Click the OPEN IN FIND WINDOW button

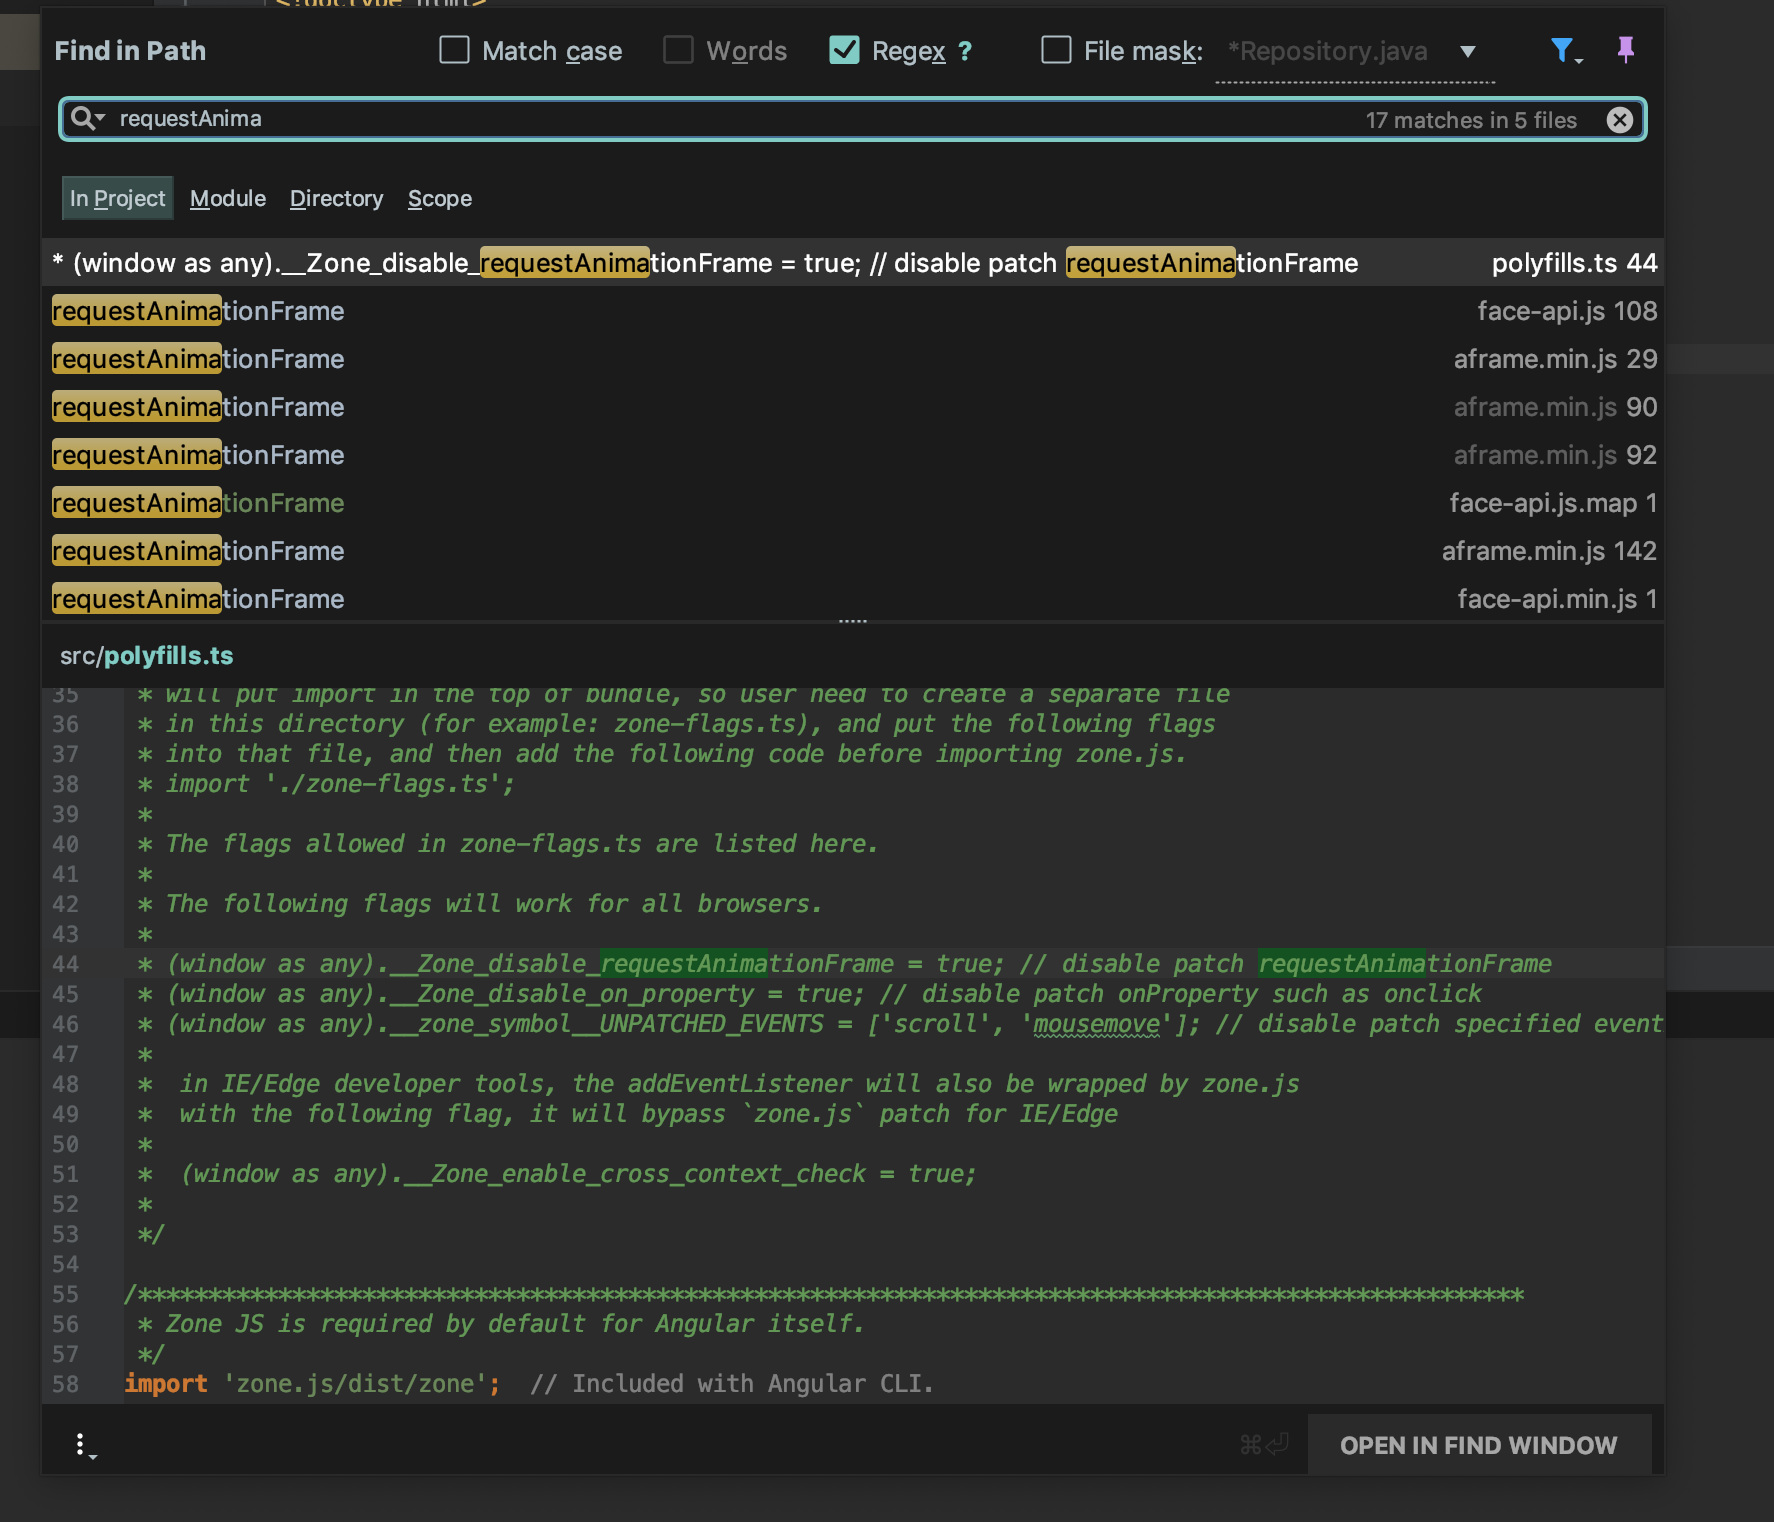coord(1479,1444)
